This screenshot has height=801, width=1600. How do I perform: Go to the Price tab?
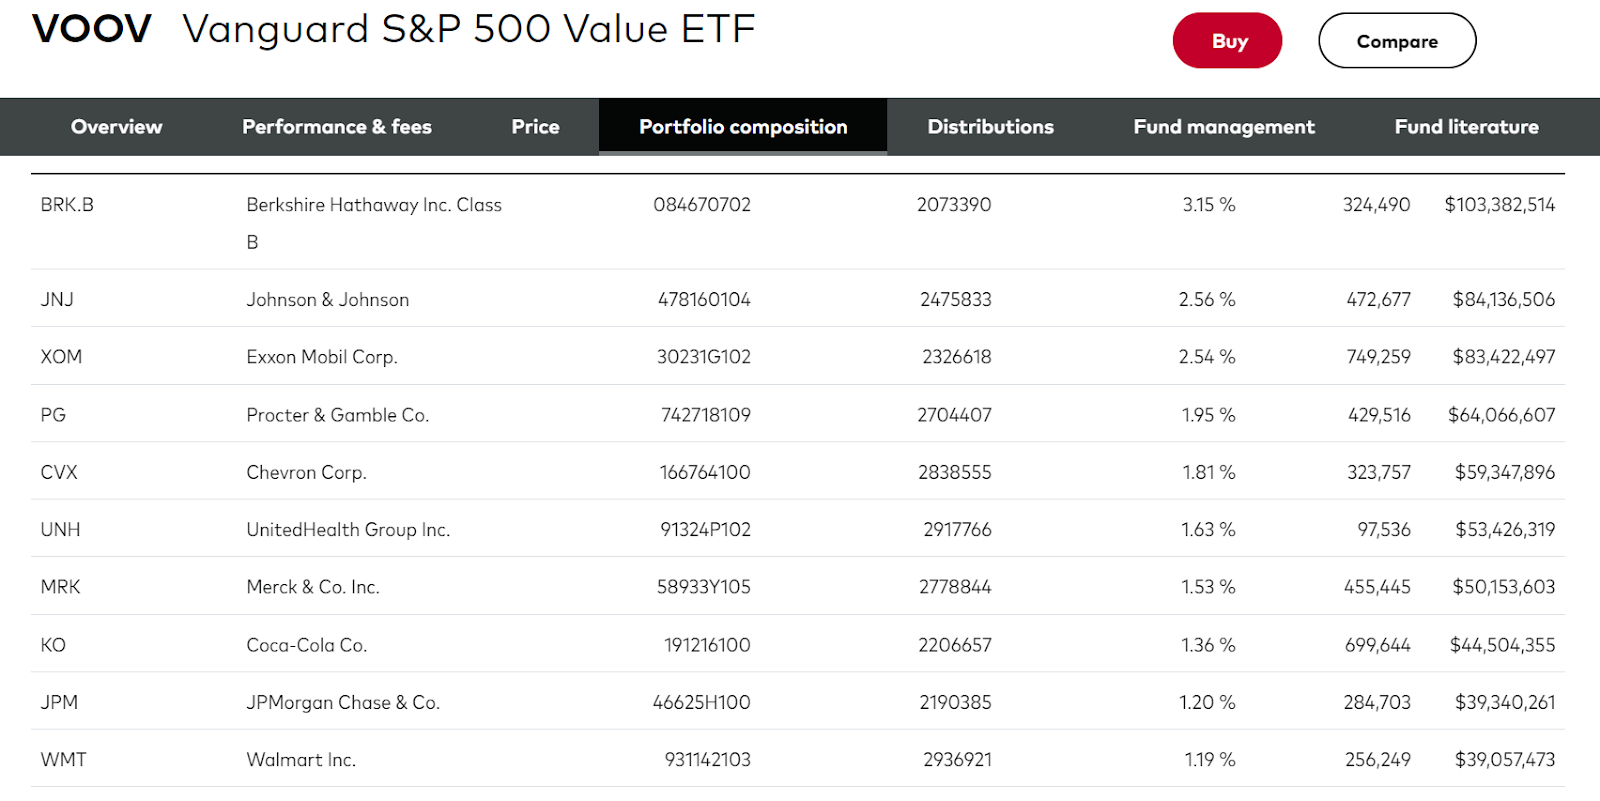[535, 127]
